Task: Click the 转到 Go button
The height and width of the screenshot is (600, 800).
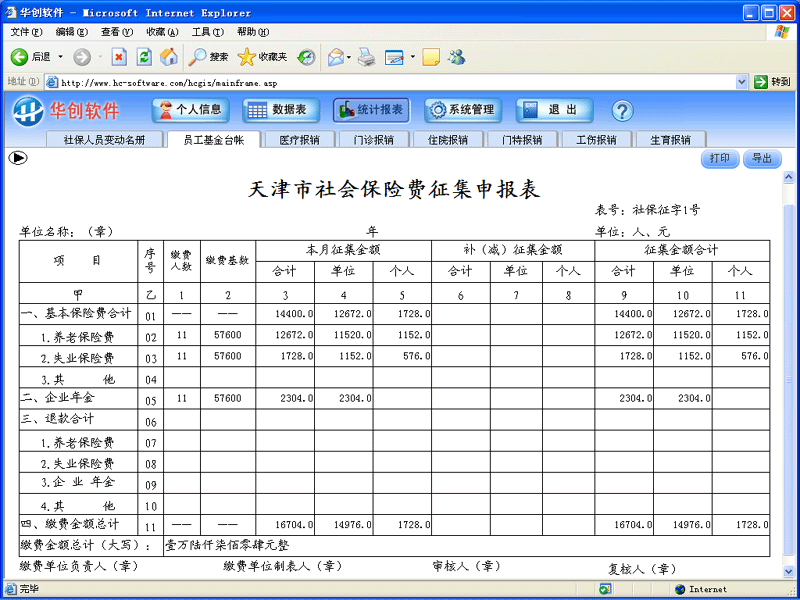Action: click(x=772, y=82)
